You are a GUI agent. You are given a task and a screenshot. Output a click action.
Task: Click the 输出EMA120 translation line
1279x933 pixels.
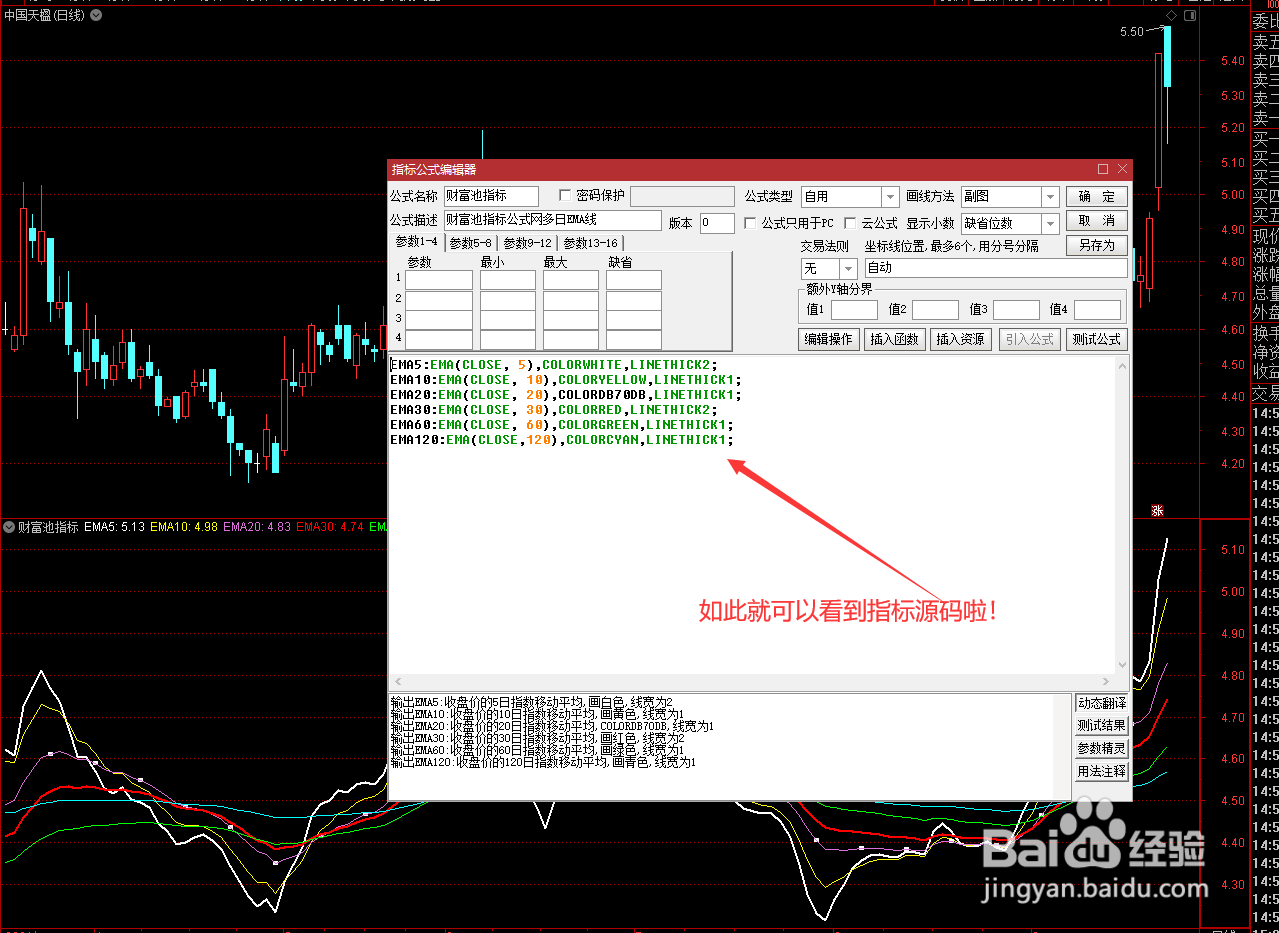coord(542,762)
